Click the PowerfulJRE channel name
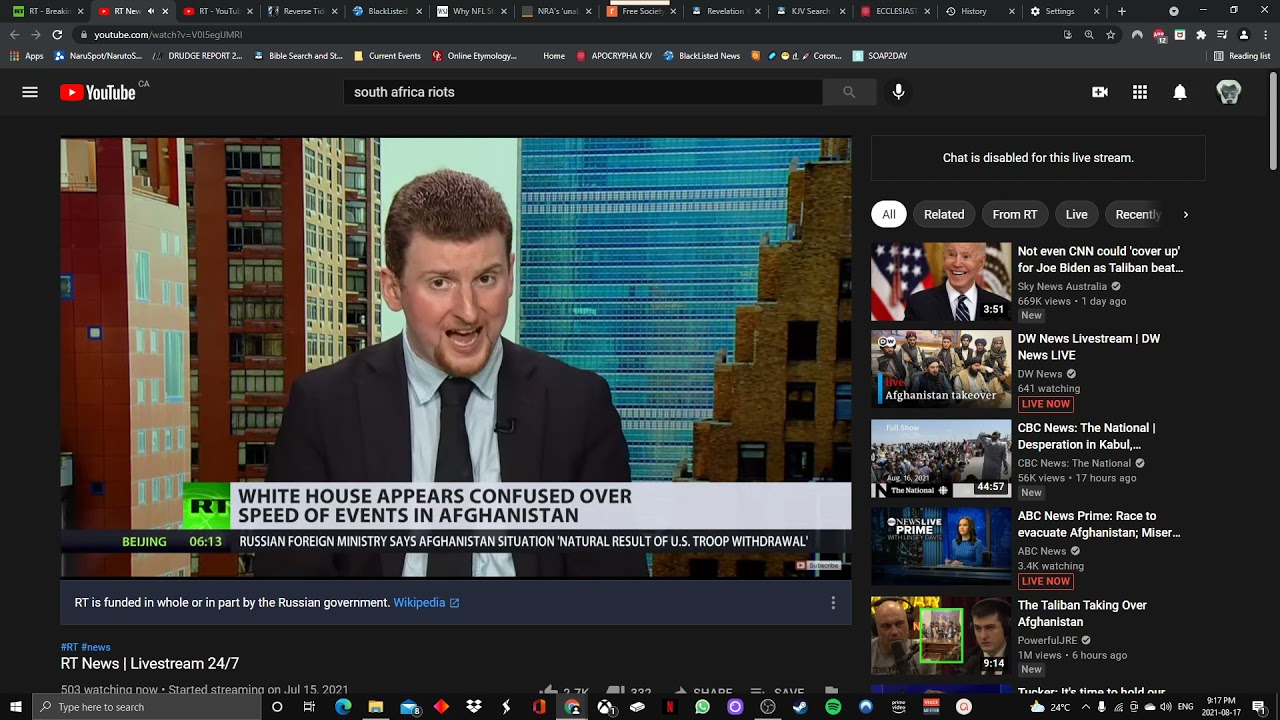1280x720 pixels. 1047,641
